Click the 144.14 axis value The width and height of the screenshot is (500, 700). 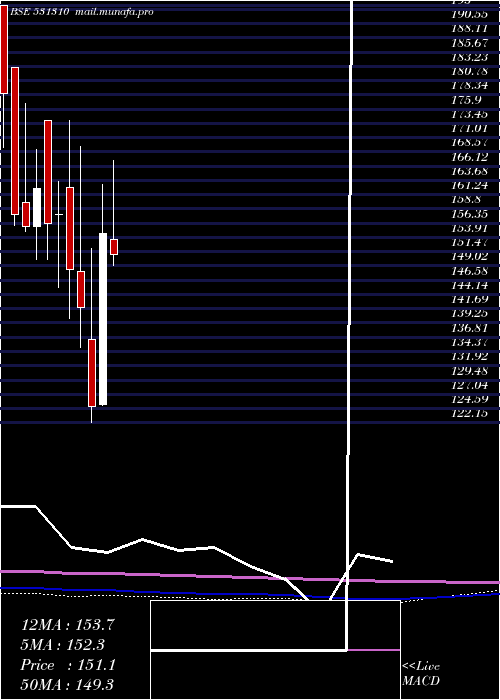coord(469,285)
